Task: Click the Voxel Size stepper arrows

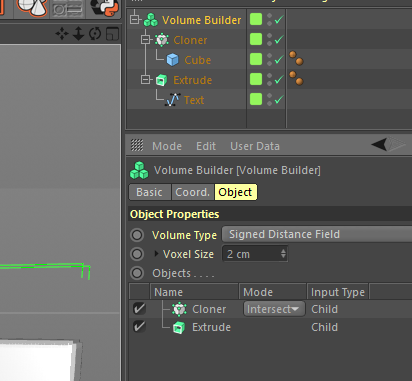Action: 283,254
